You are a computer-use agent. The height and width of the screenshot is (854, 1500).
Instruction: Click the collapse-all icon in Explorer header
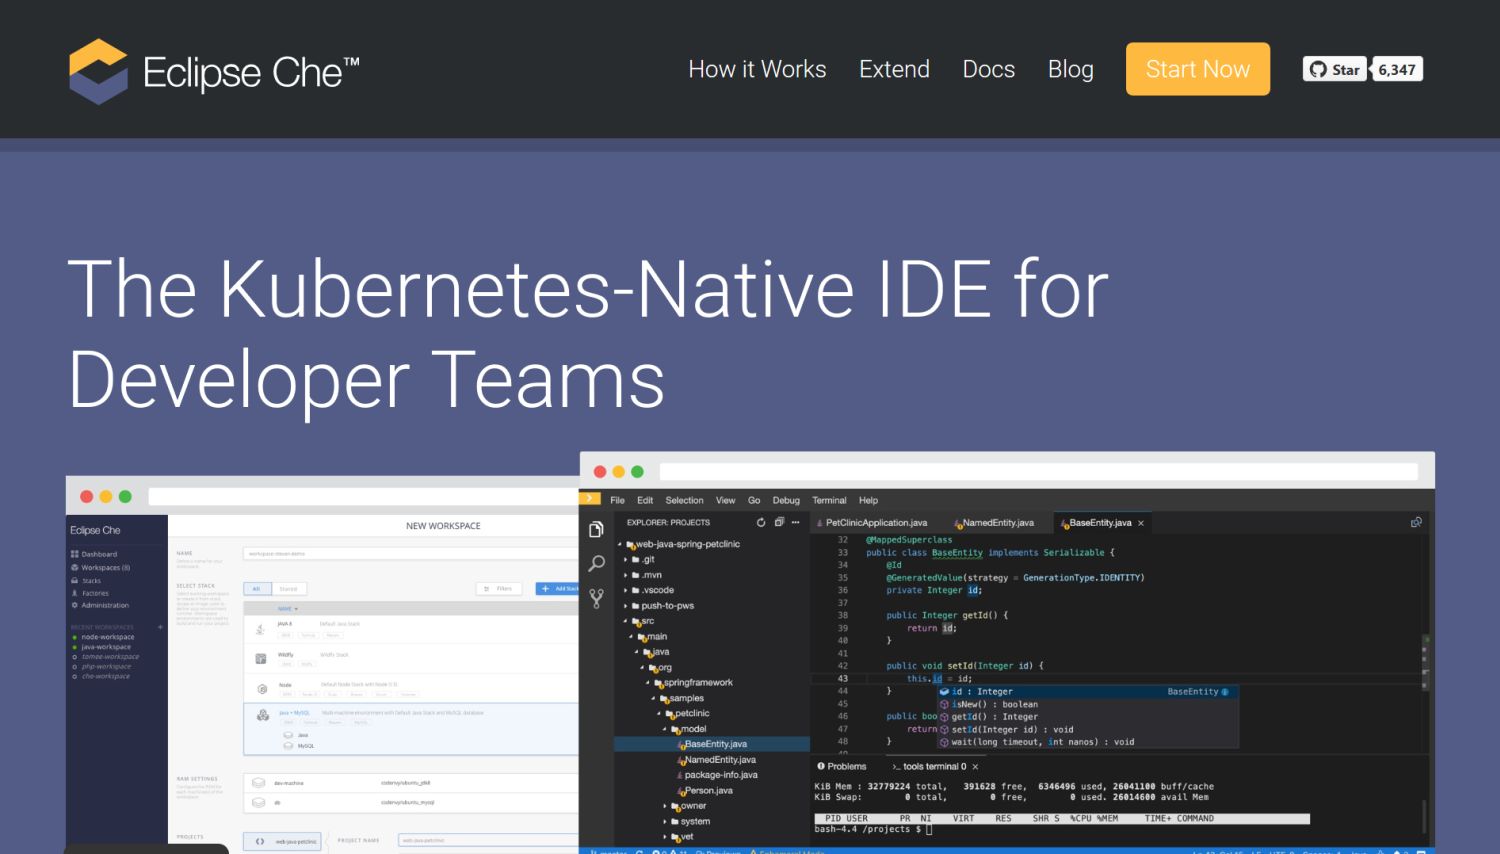pyautogui.click(x=779, y=522)
